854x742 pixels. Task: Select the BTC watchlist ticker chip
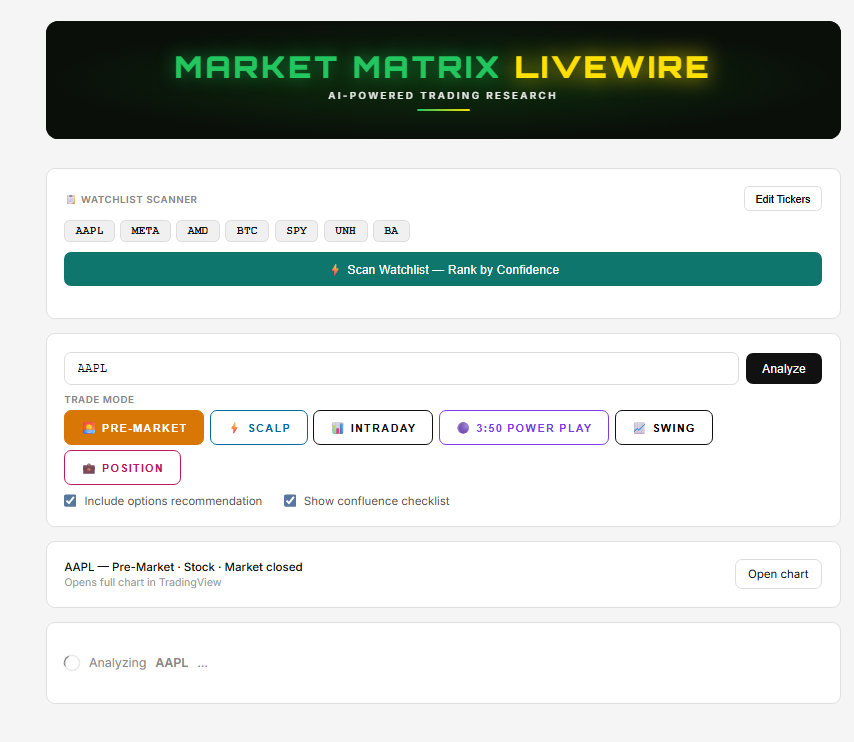click(247, 230)
